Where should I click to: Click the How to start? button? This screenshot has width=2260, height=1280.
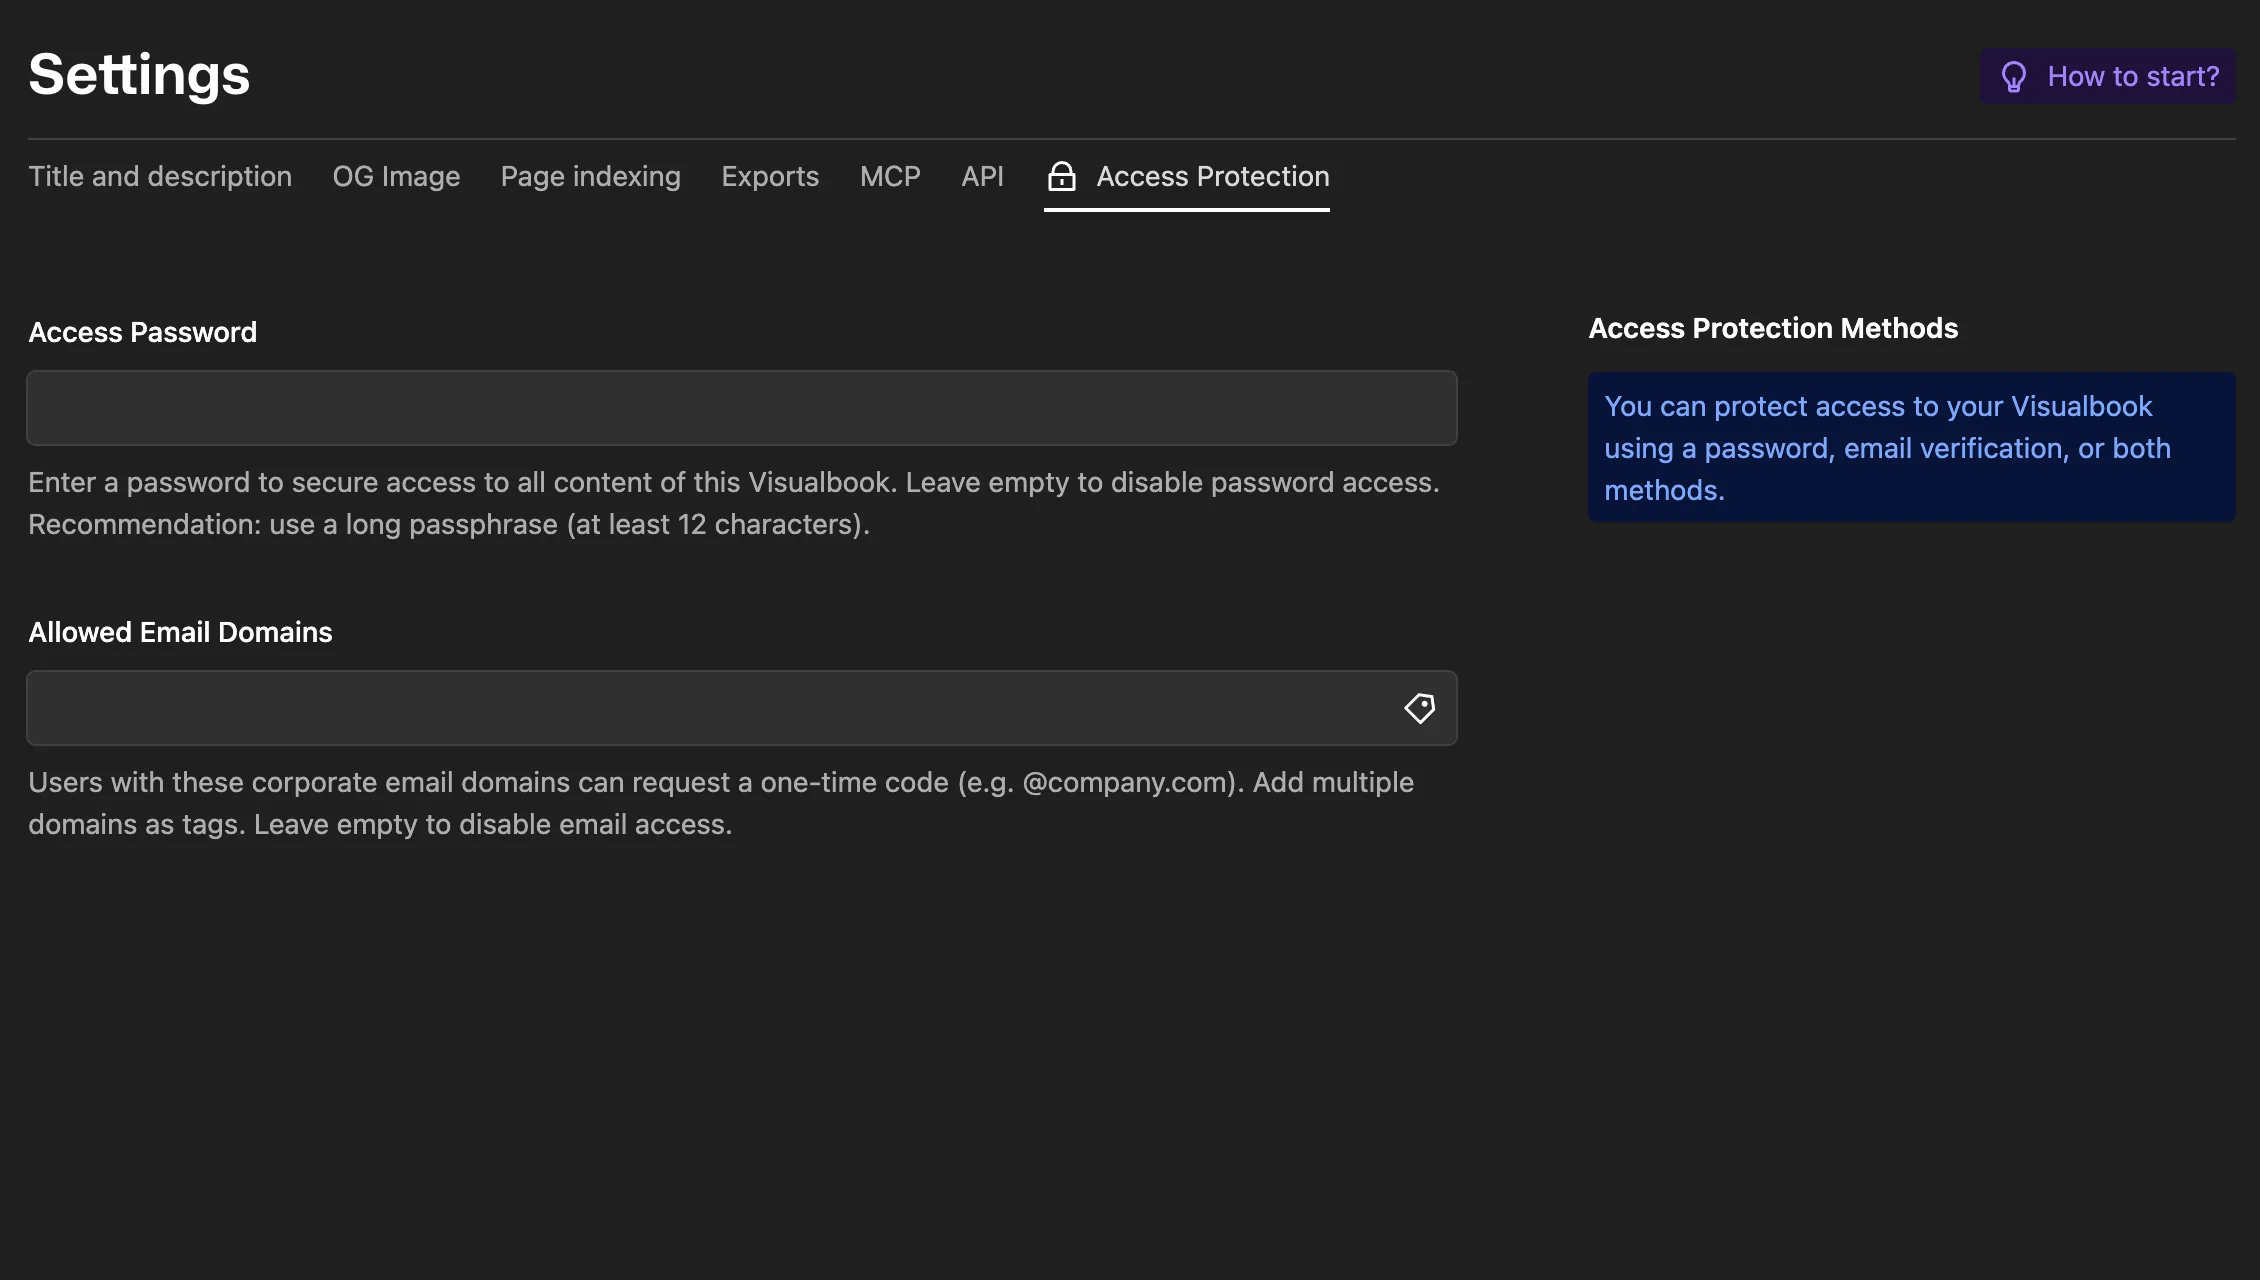pos(2107,76)
